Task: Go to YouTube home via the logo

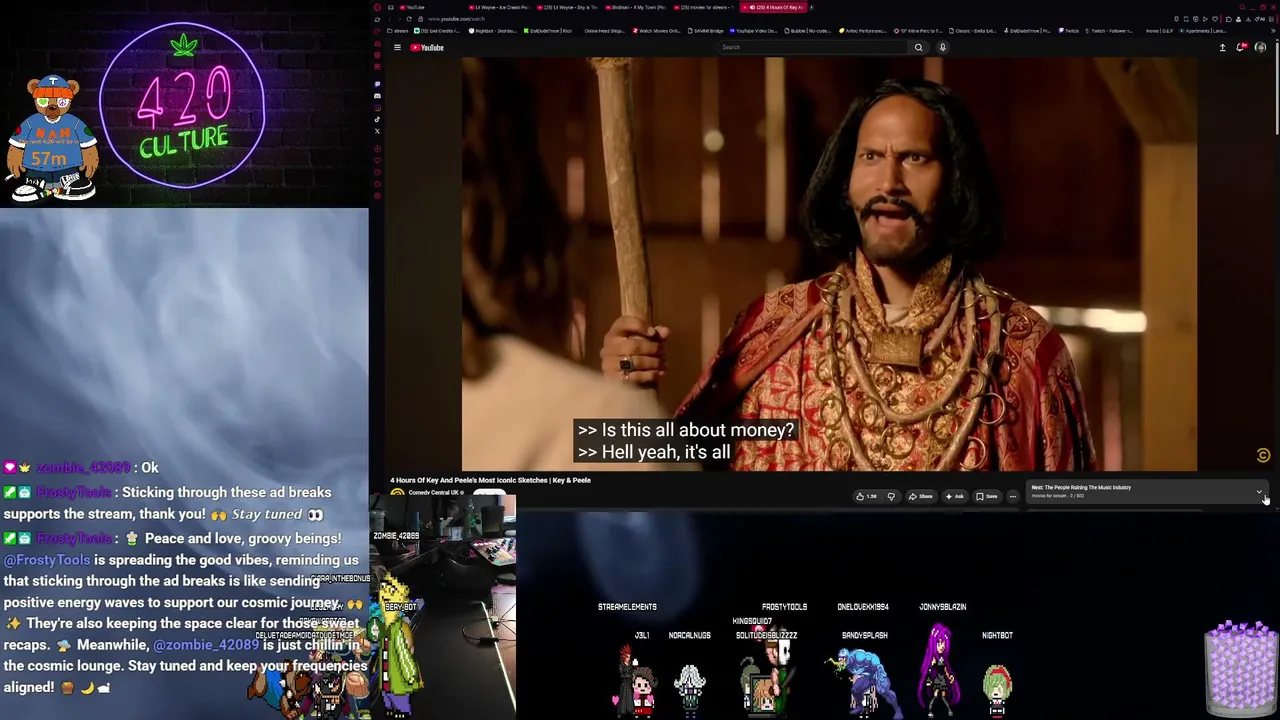Action: (x=427, y=47)
